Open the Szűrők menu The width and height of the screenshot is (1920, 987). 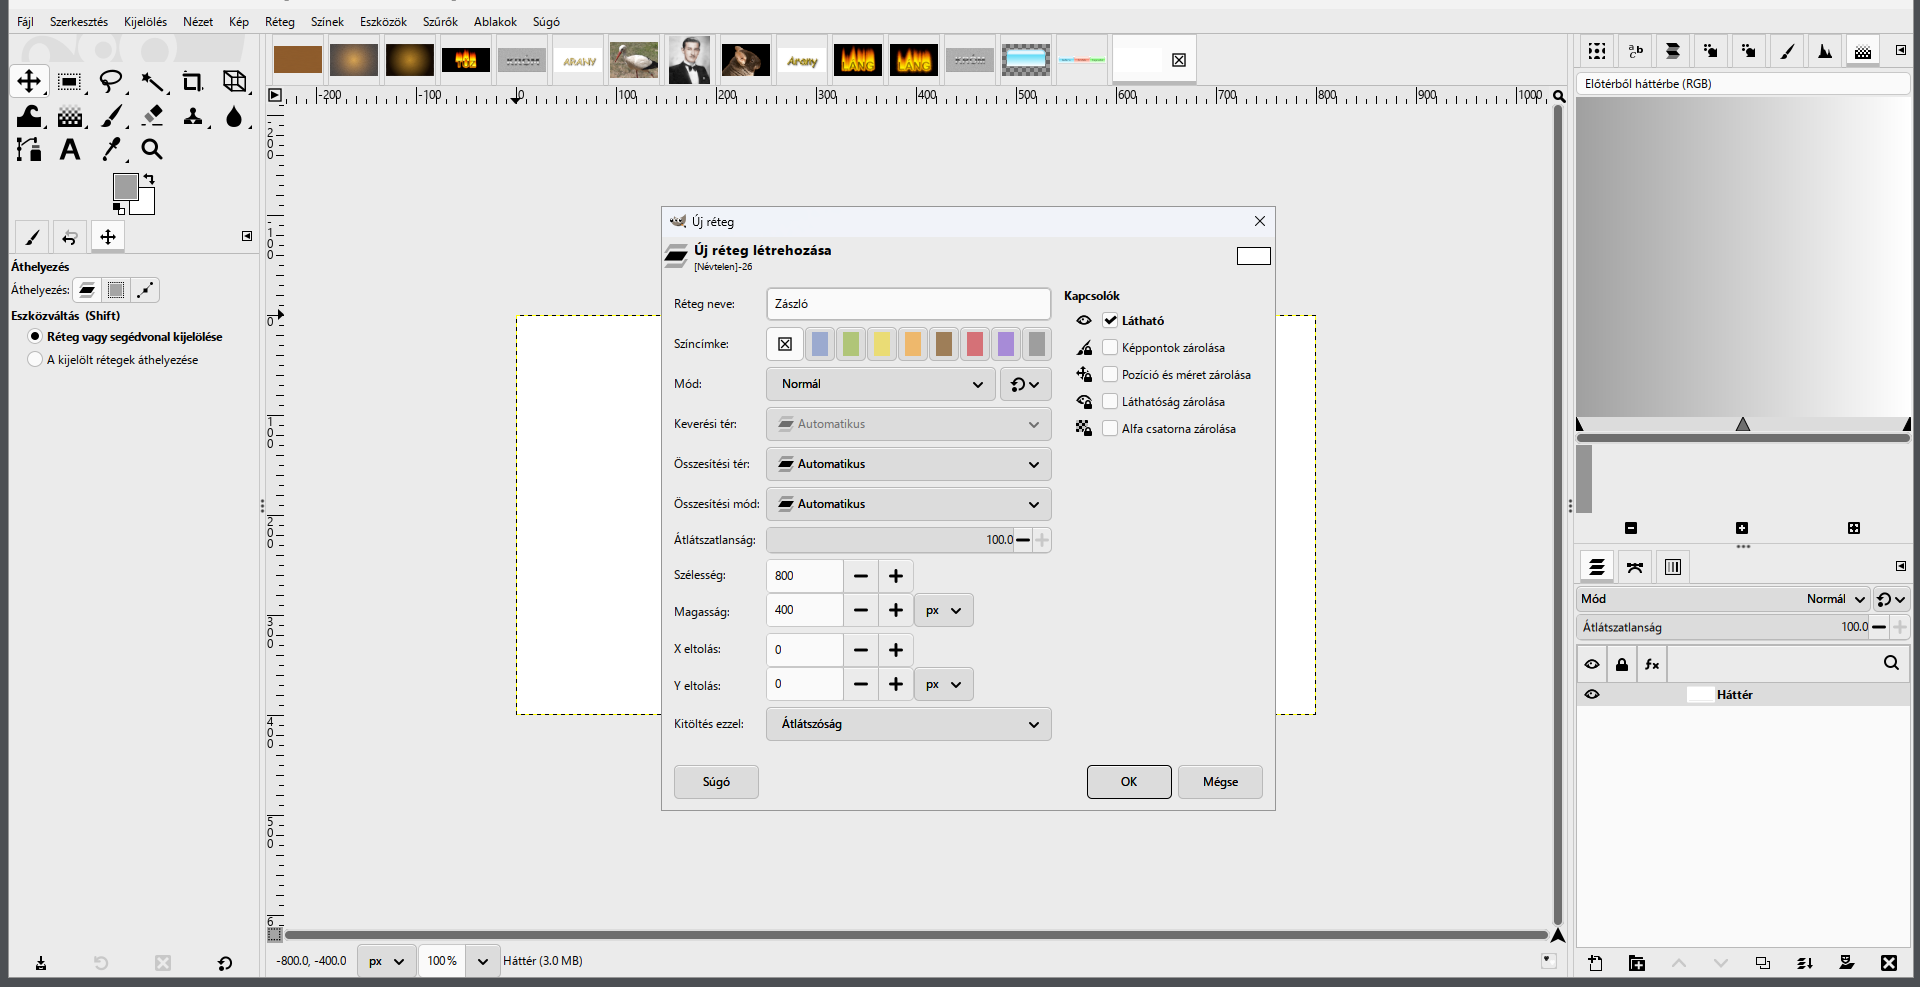[x=440, y=22]
